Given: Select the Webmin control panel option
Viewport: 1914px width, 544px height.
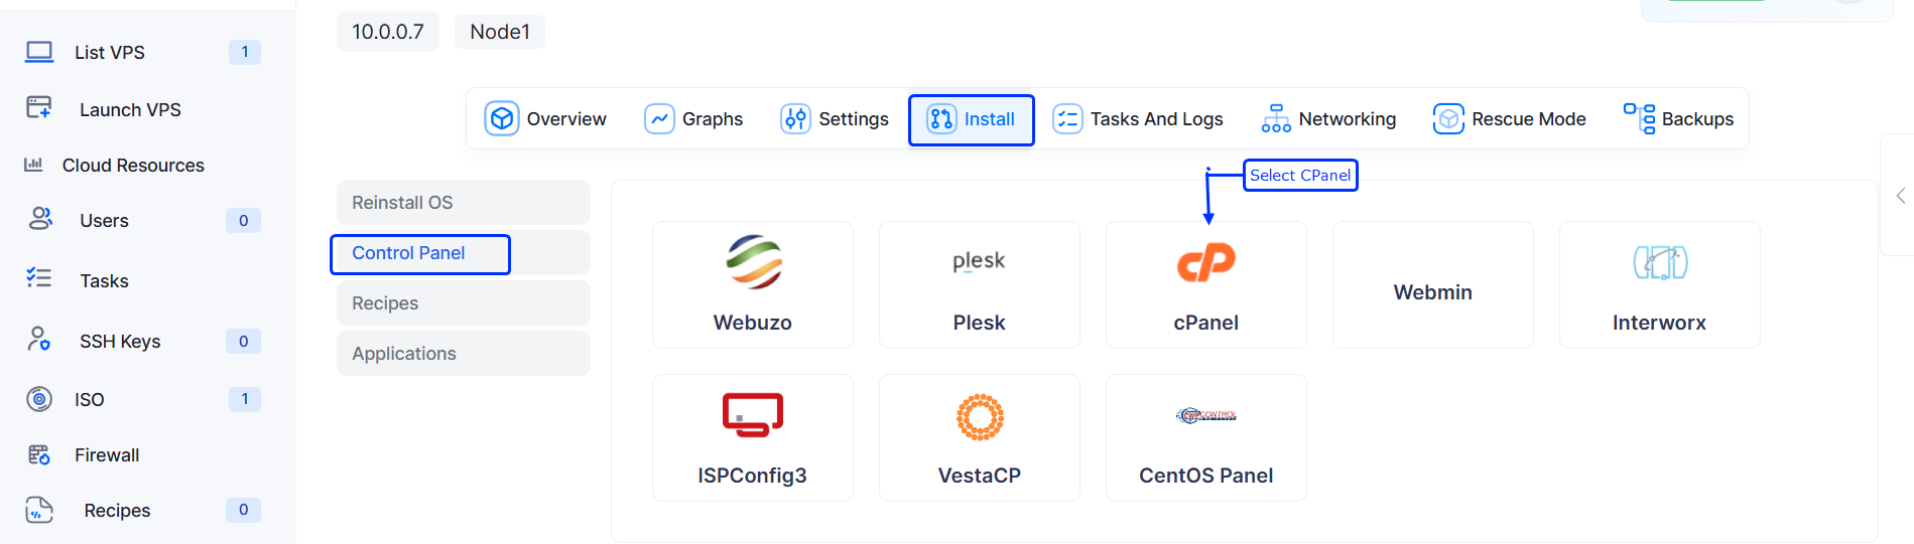Looking at the screenshot, I should pos(1432,291).
